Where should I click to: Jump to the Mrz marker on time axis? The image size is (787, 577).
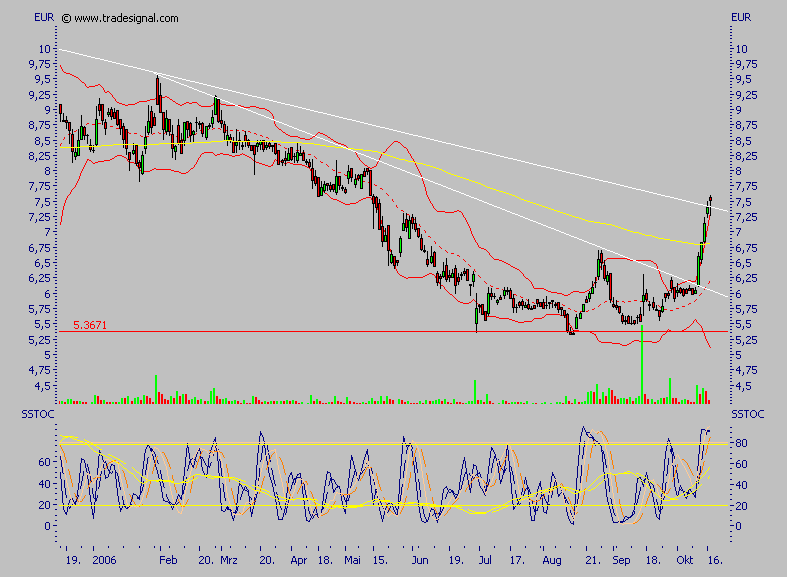click(230, 563)
